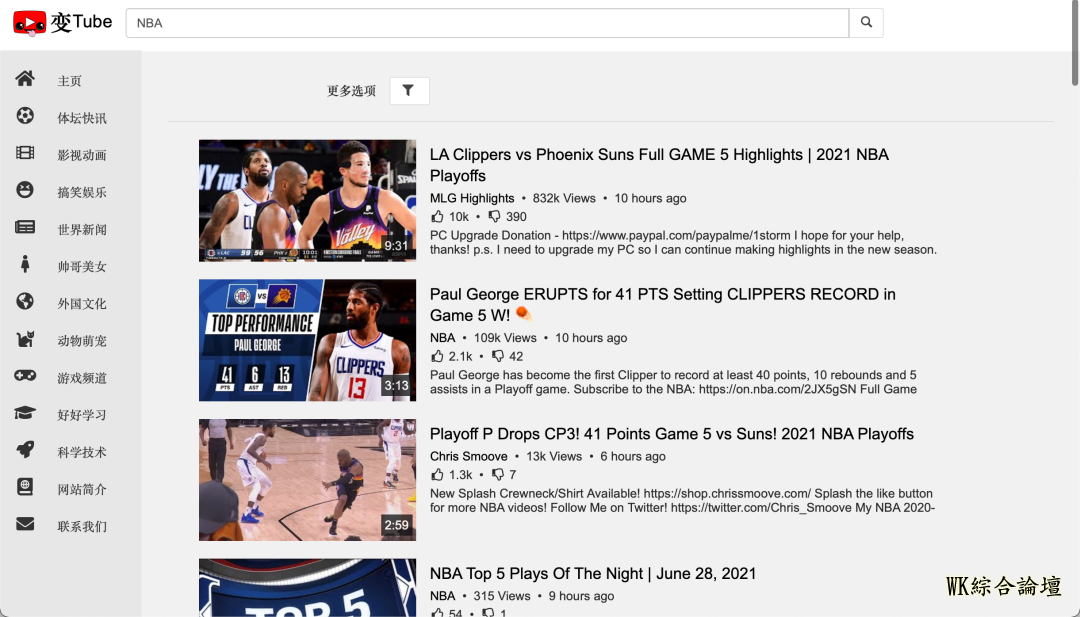This screenshot has height=617, width=1080.
Task: Open the 好好学习 sidebar category
Action: coord(82,416)
